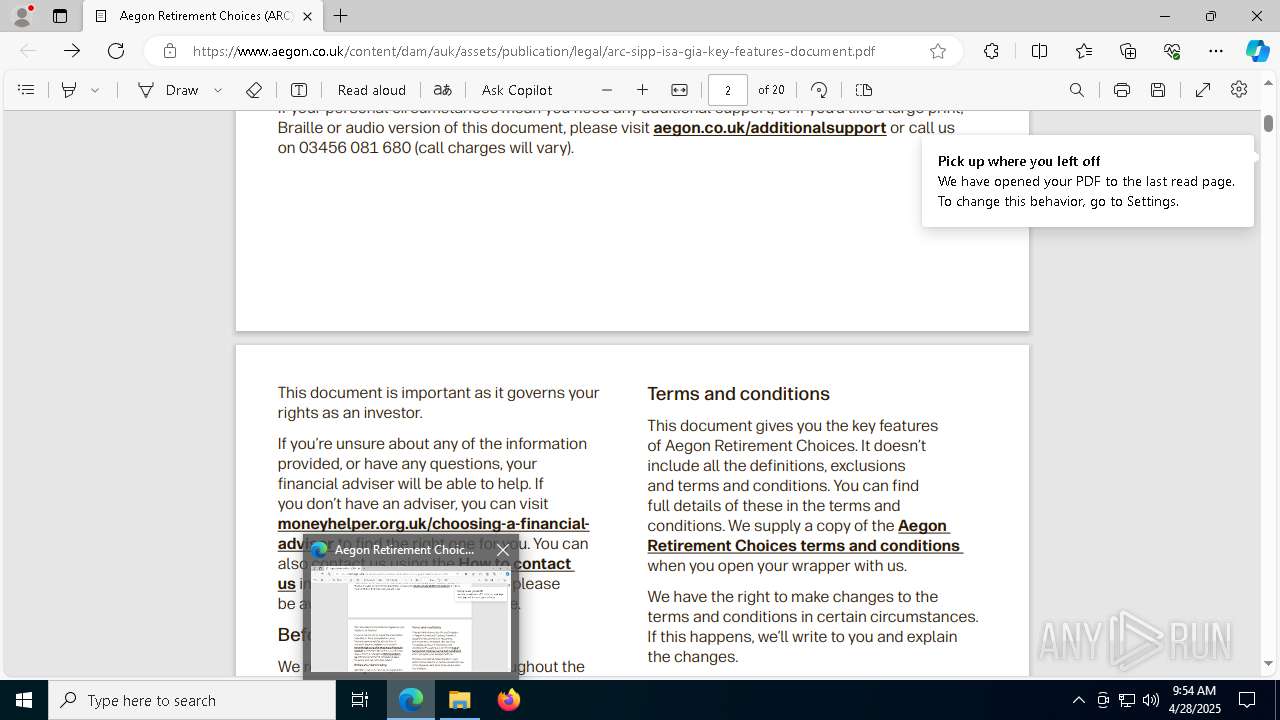
Task: Activate the Draw tool
Action: pos(168,90)
